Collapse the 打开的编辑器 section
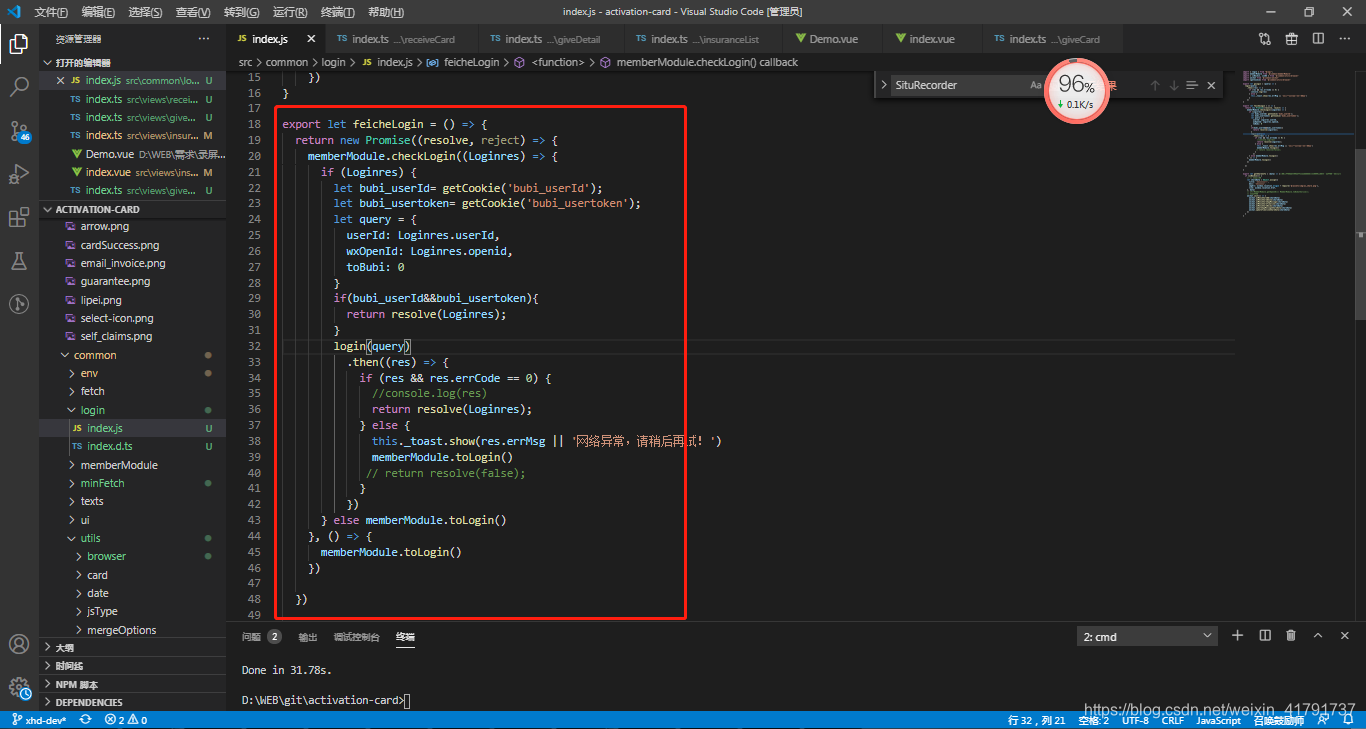This screenshot has width=1366, height=729. 132,62
